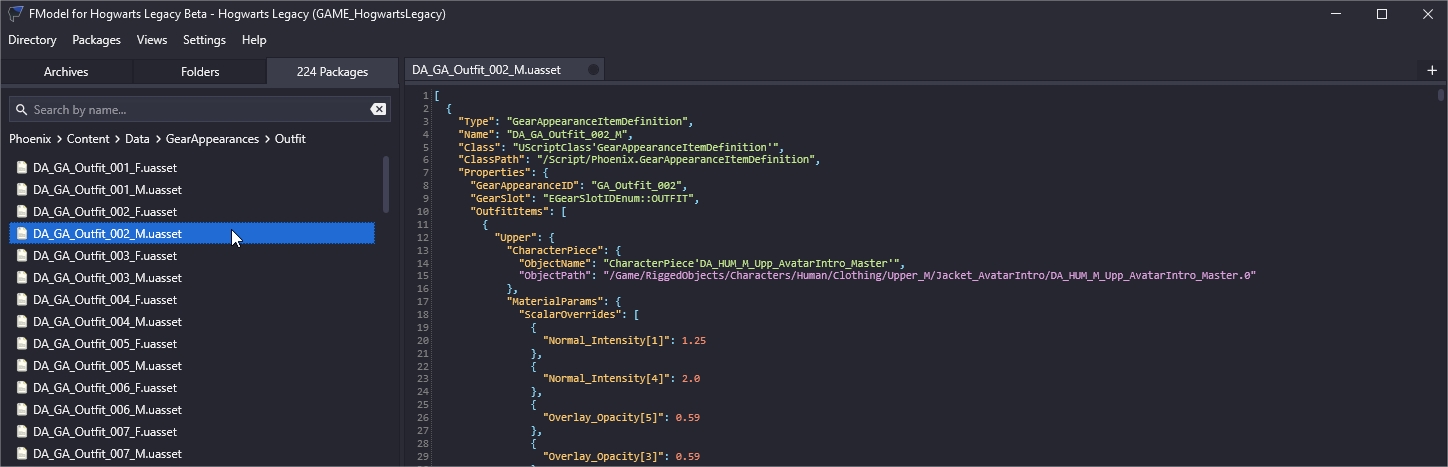This screenshot has height=467, width=1448.
Task: Close the DA_GA_Outfit_002_M.uasset tab via its round button
Action: (593, 70)
